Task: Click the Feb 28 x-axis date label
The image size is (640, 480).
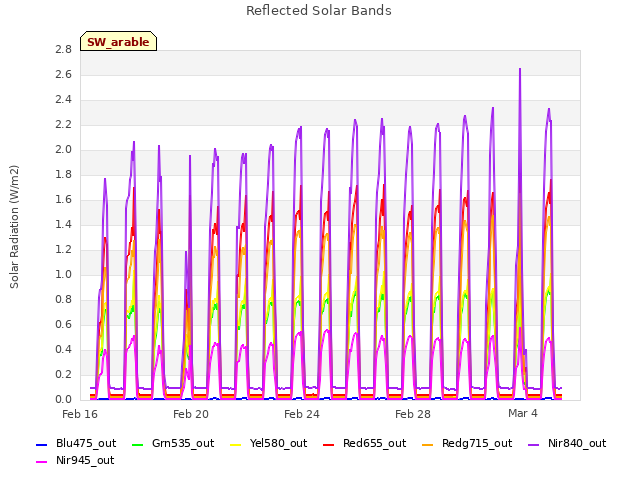Action: tap(413, 414)
